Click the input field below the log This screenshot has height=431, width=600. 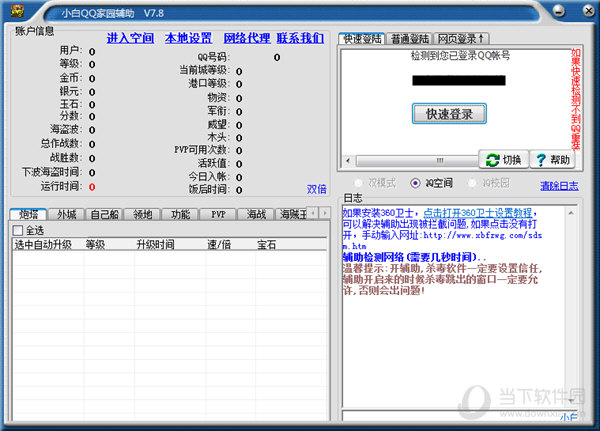[459, 416]
